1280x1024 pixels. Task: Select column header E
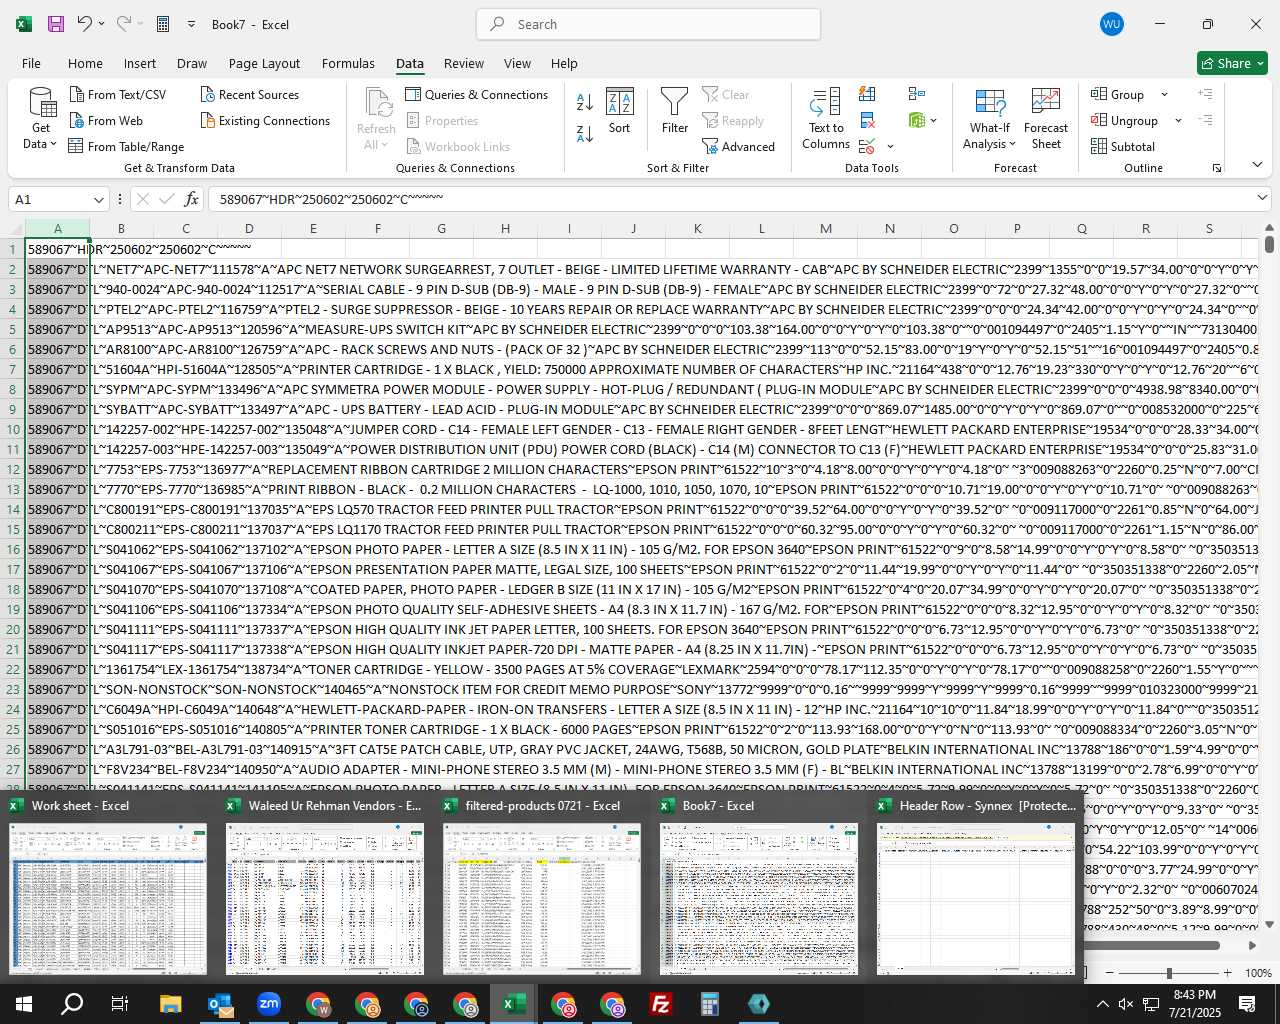click(313, 229)
